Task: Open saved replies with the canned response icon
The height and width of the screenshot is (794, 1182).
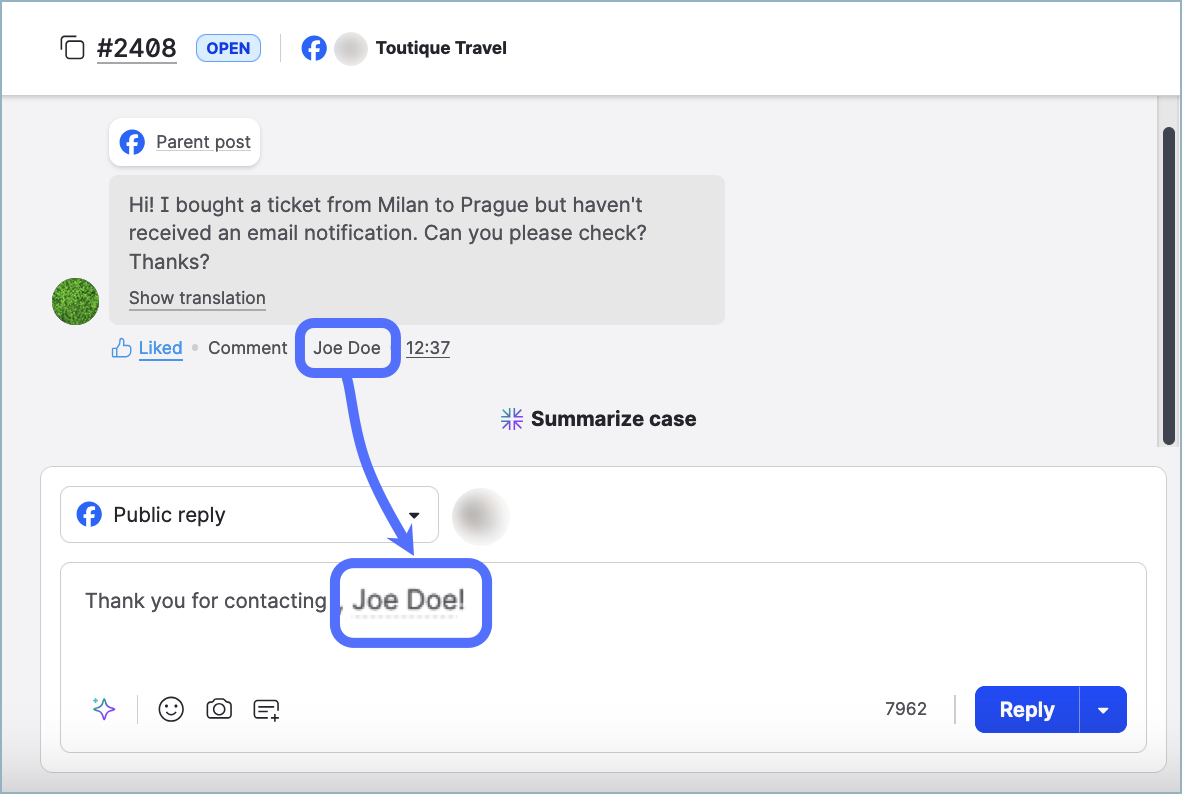Action: click(266, 709)
